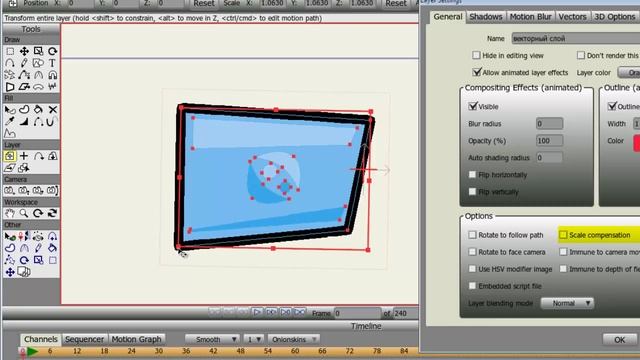
Task: Select the Draw Shape tool in Draw section
Action: coord(38,63)
